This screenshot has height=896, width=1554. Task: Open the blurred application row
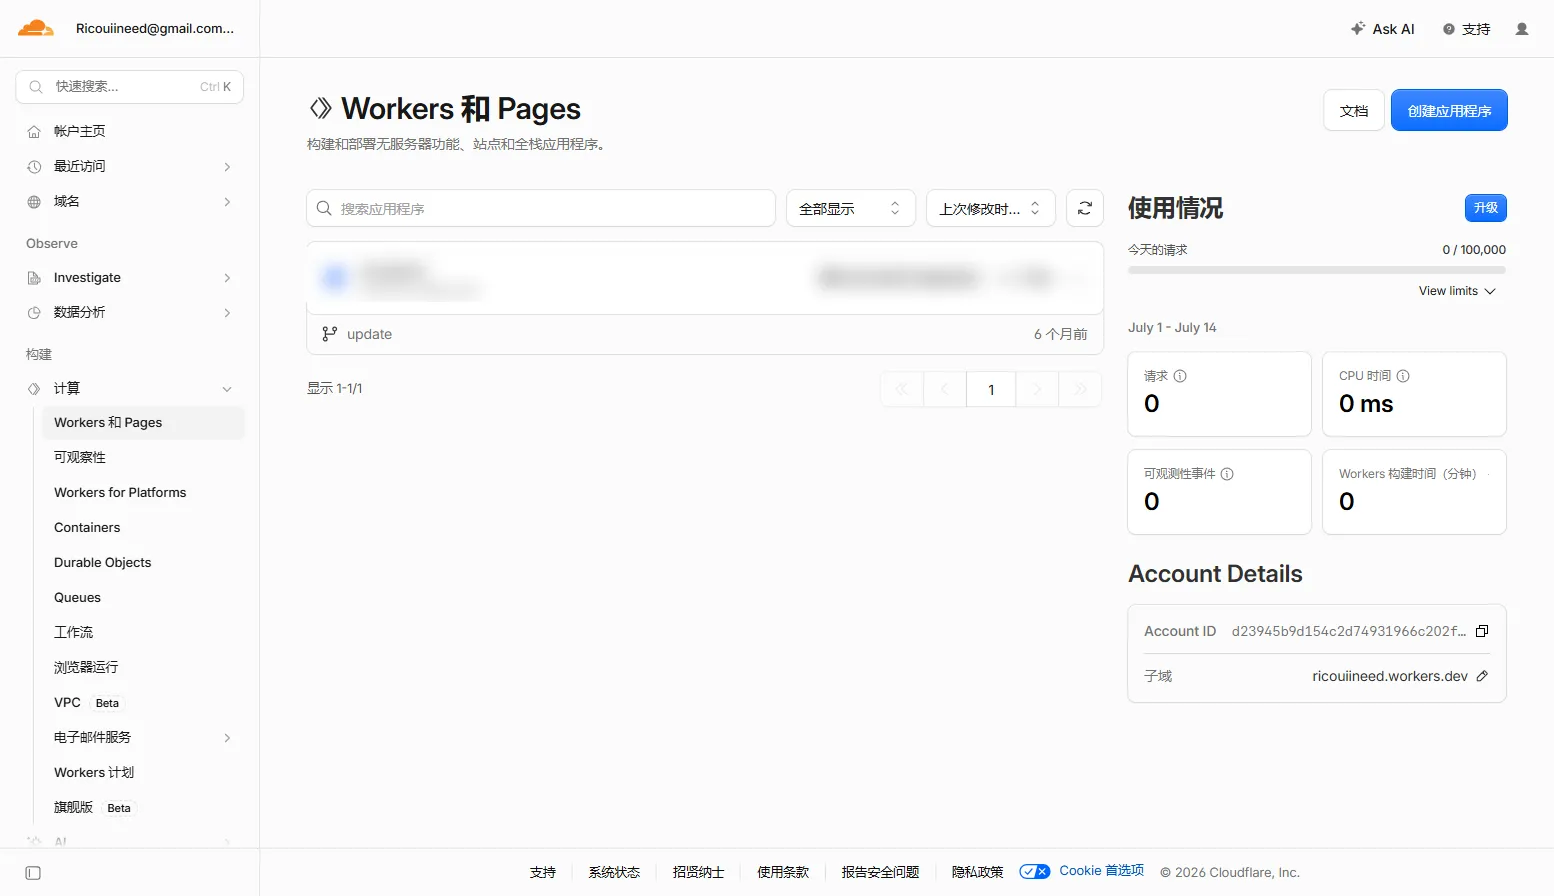point(705,278)
